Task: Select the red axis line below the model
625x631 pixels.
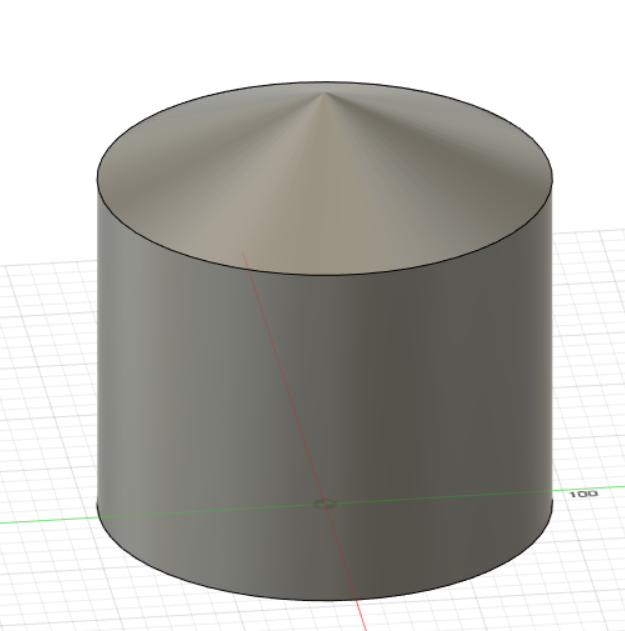Action: coord(361,616)
